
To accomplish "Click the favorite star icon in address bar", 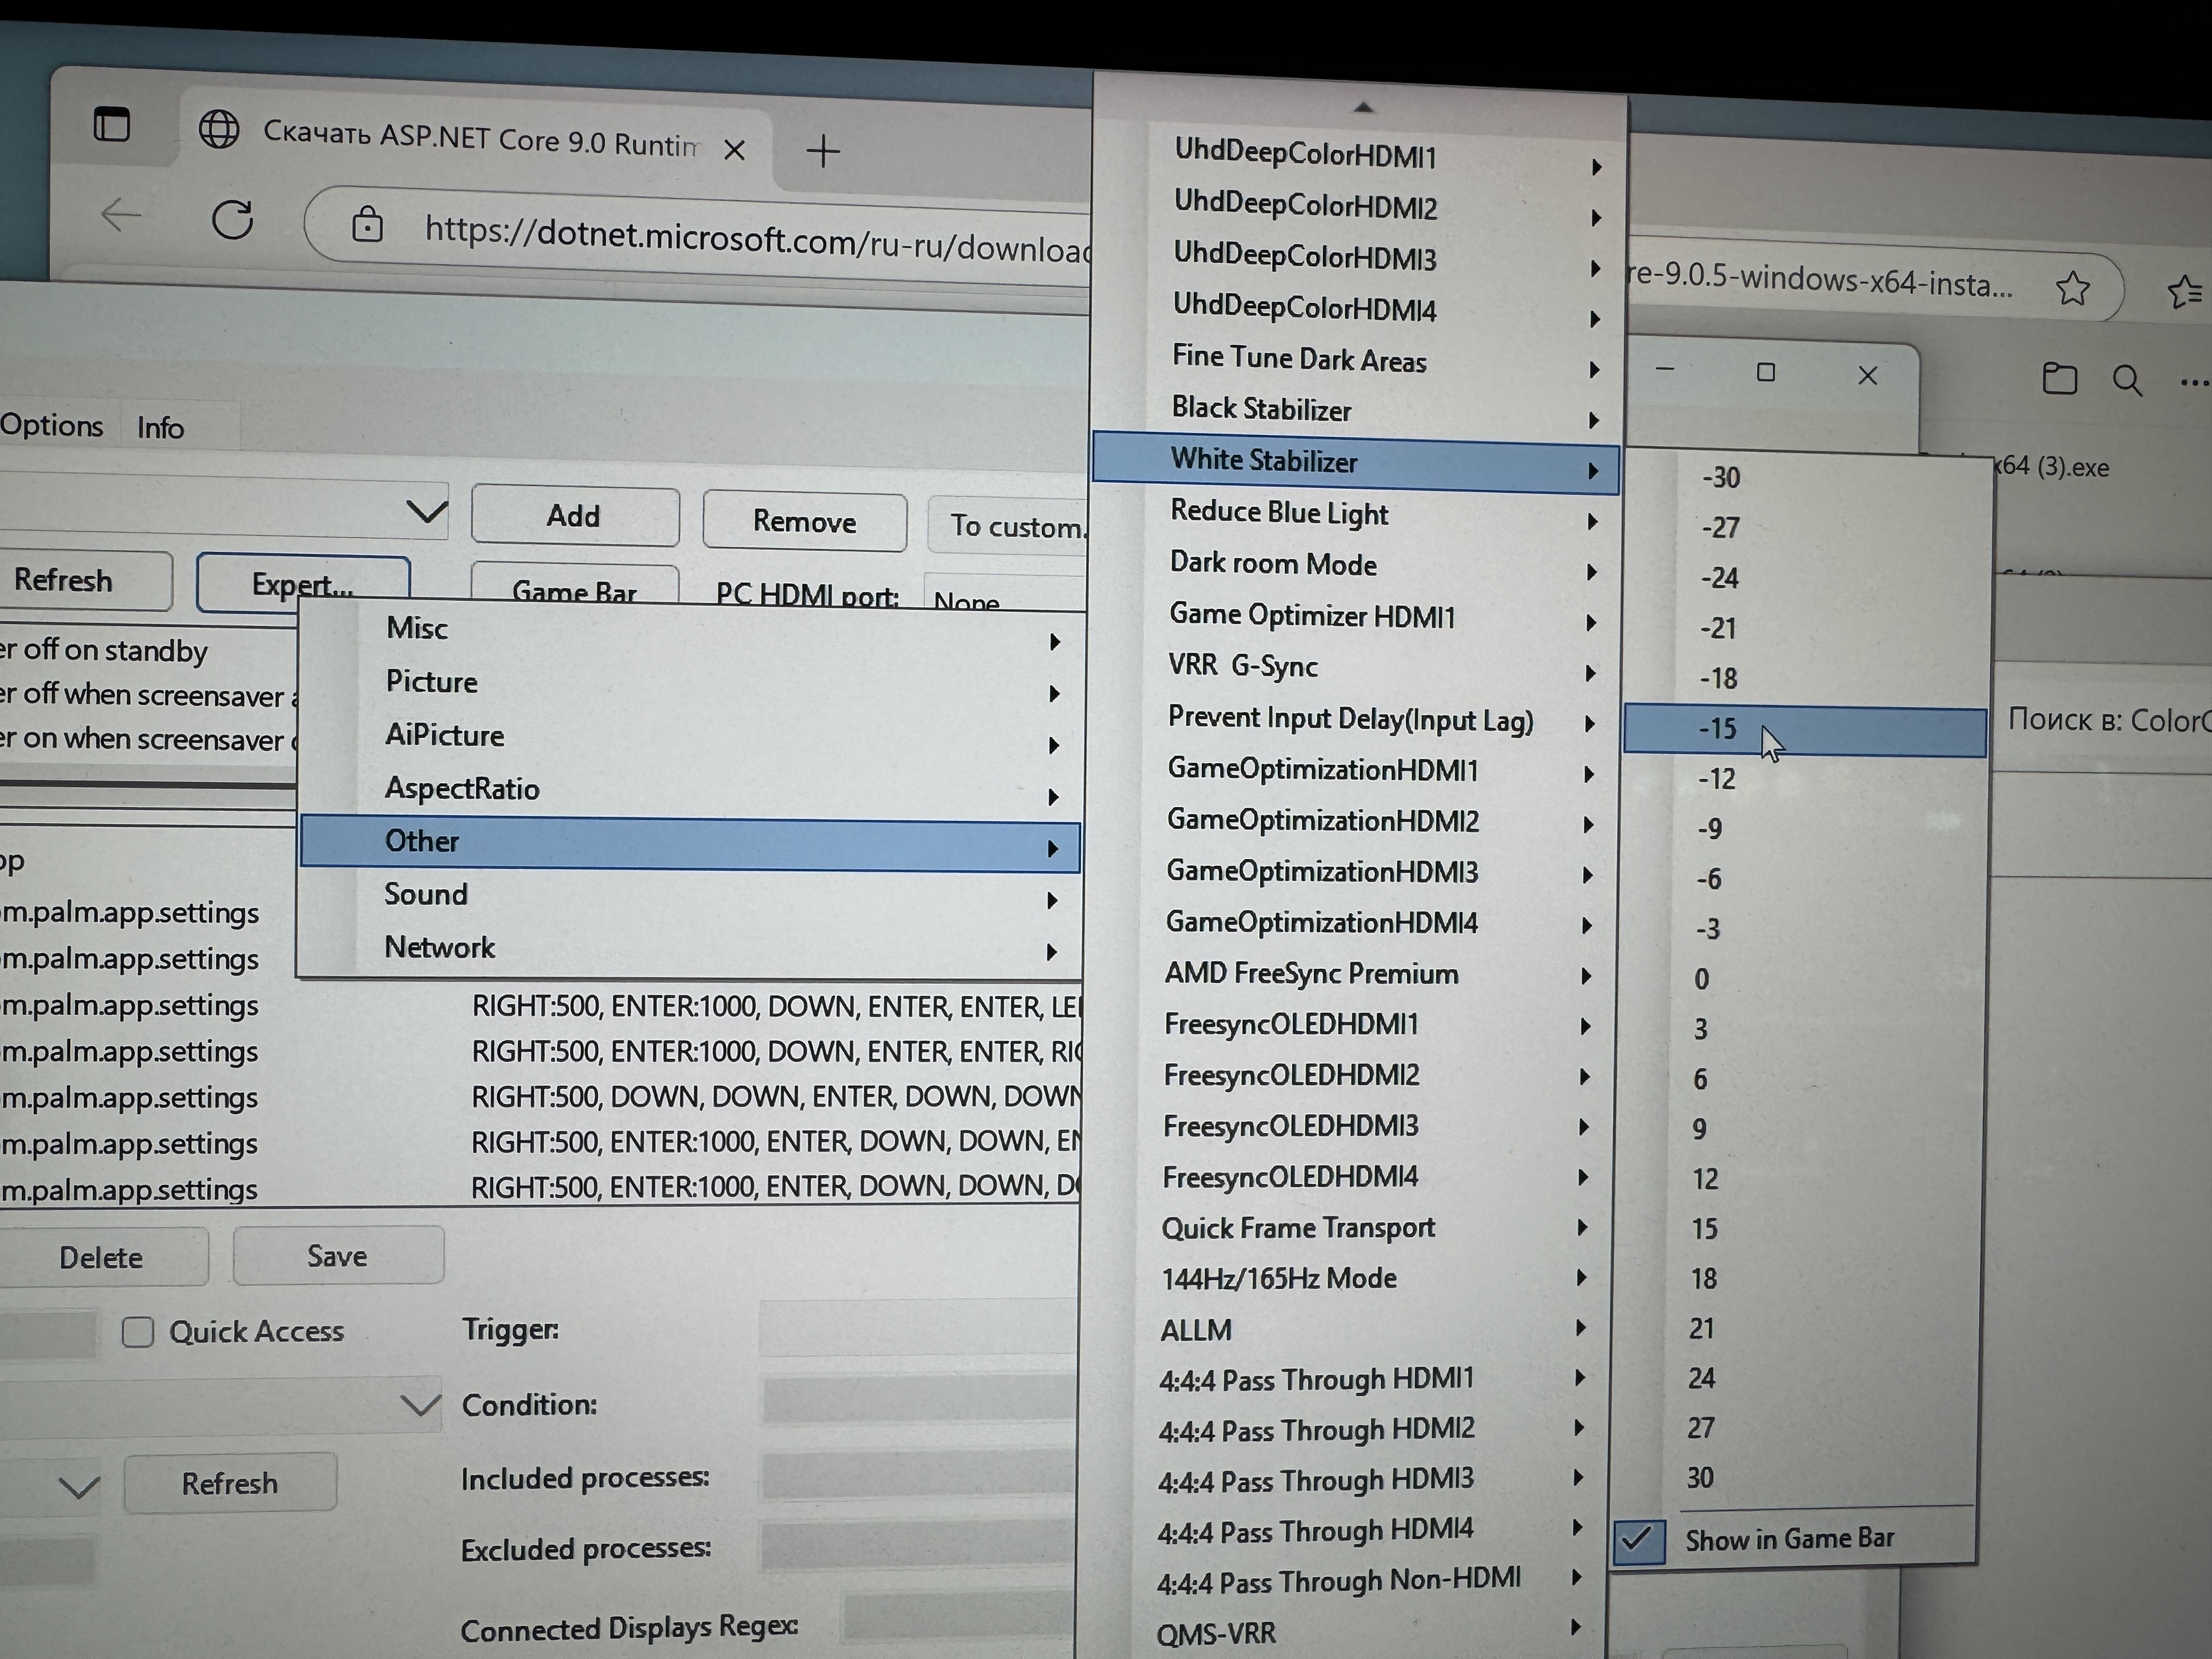I will pos(2072,289).
